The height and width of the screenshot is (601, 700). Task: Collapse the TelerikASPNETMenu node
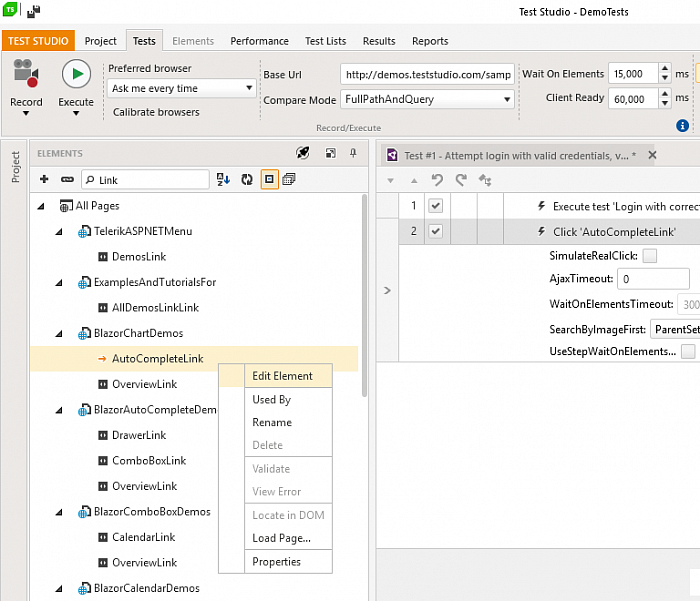click(x=59, y=232)
